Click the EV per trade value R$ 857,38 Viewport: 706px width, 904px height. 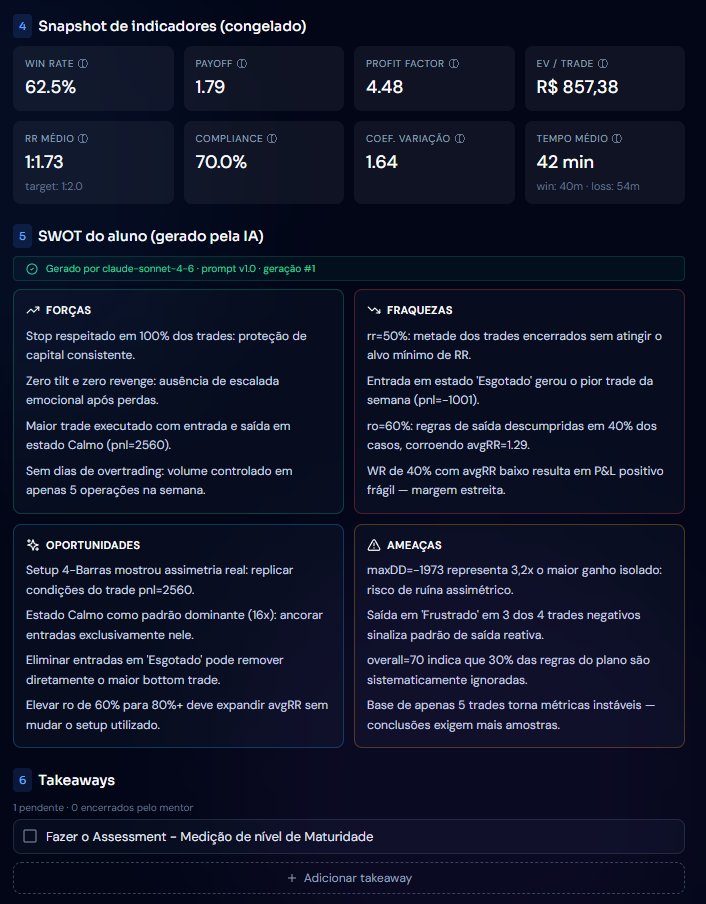pyautogui.click(x=577, y=87)
